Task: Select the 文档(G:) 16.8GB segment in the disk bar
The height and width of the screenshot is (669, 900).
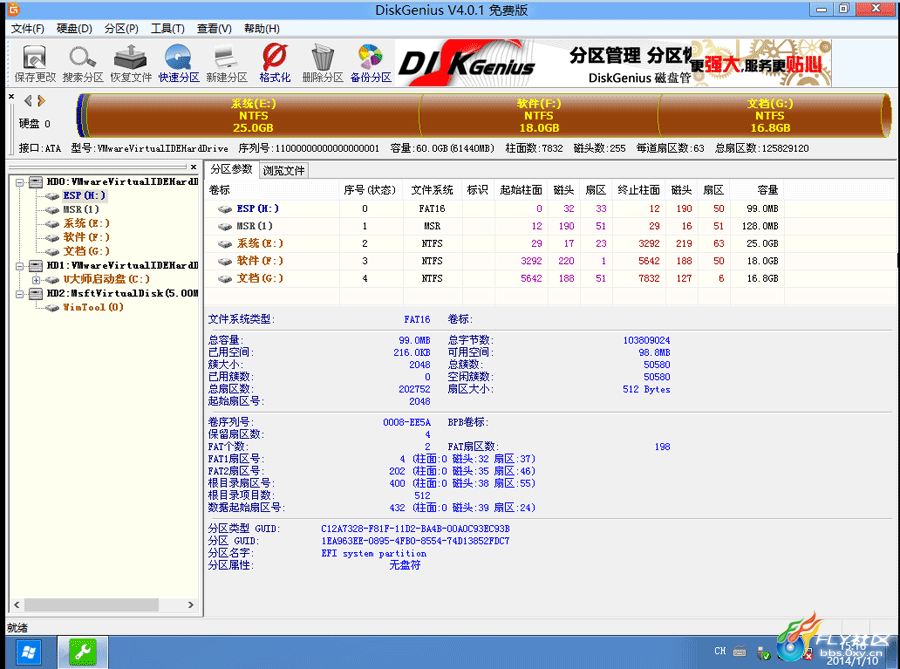Action: [770, 116]
